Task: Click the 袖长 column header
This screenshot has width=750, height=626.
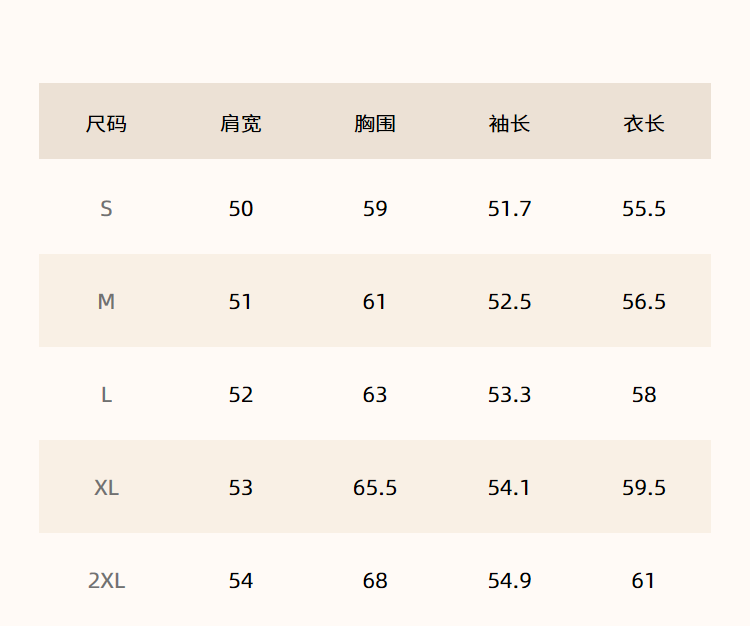Action: pos(509,124)
